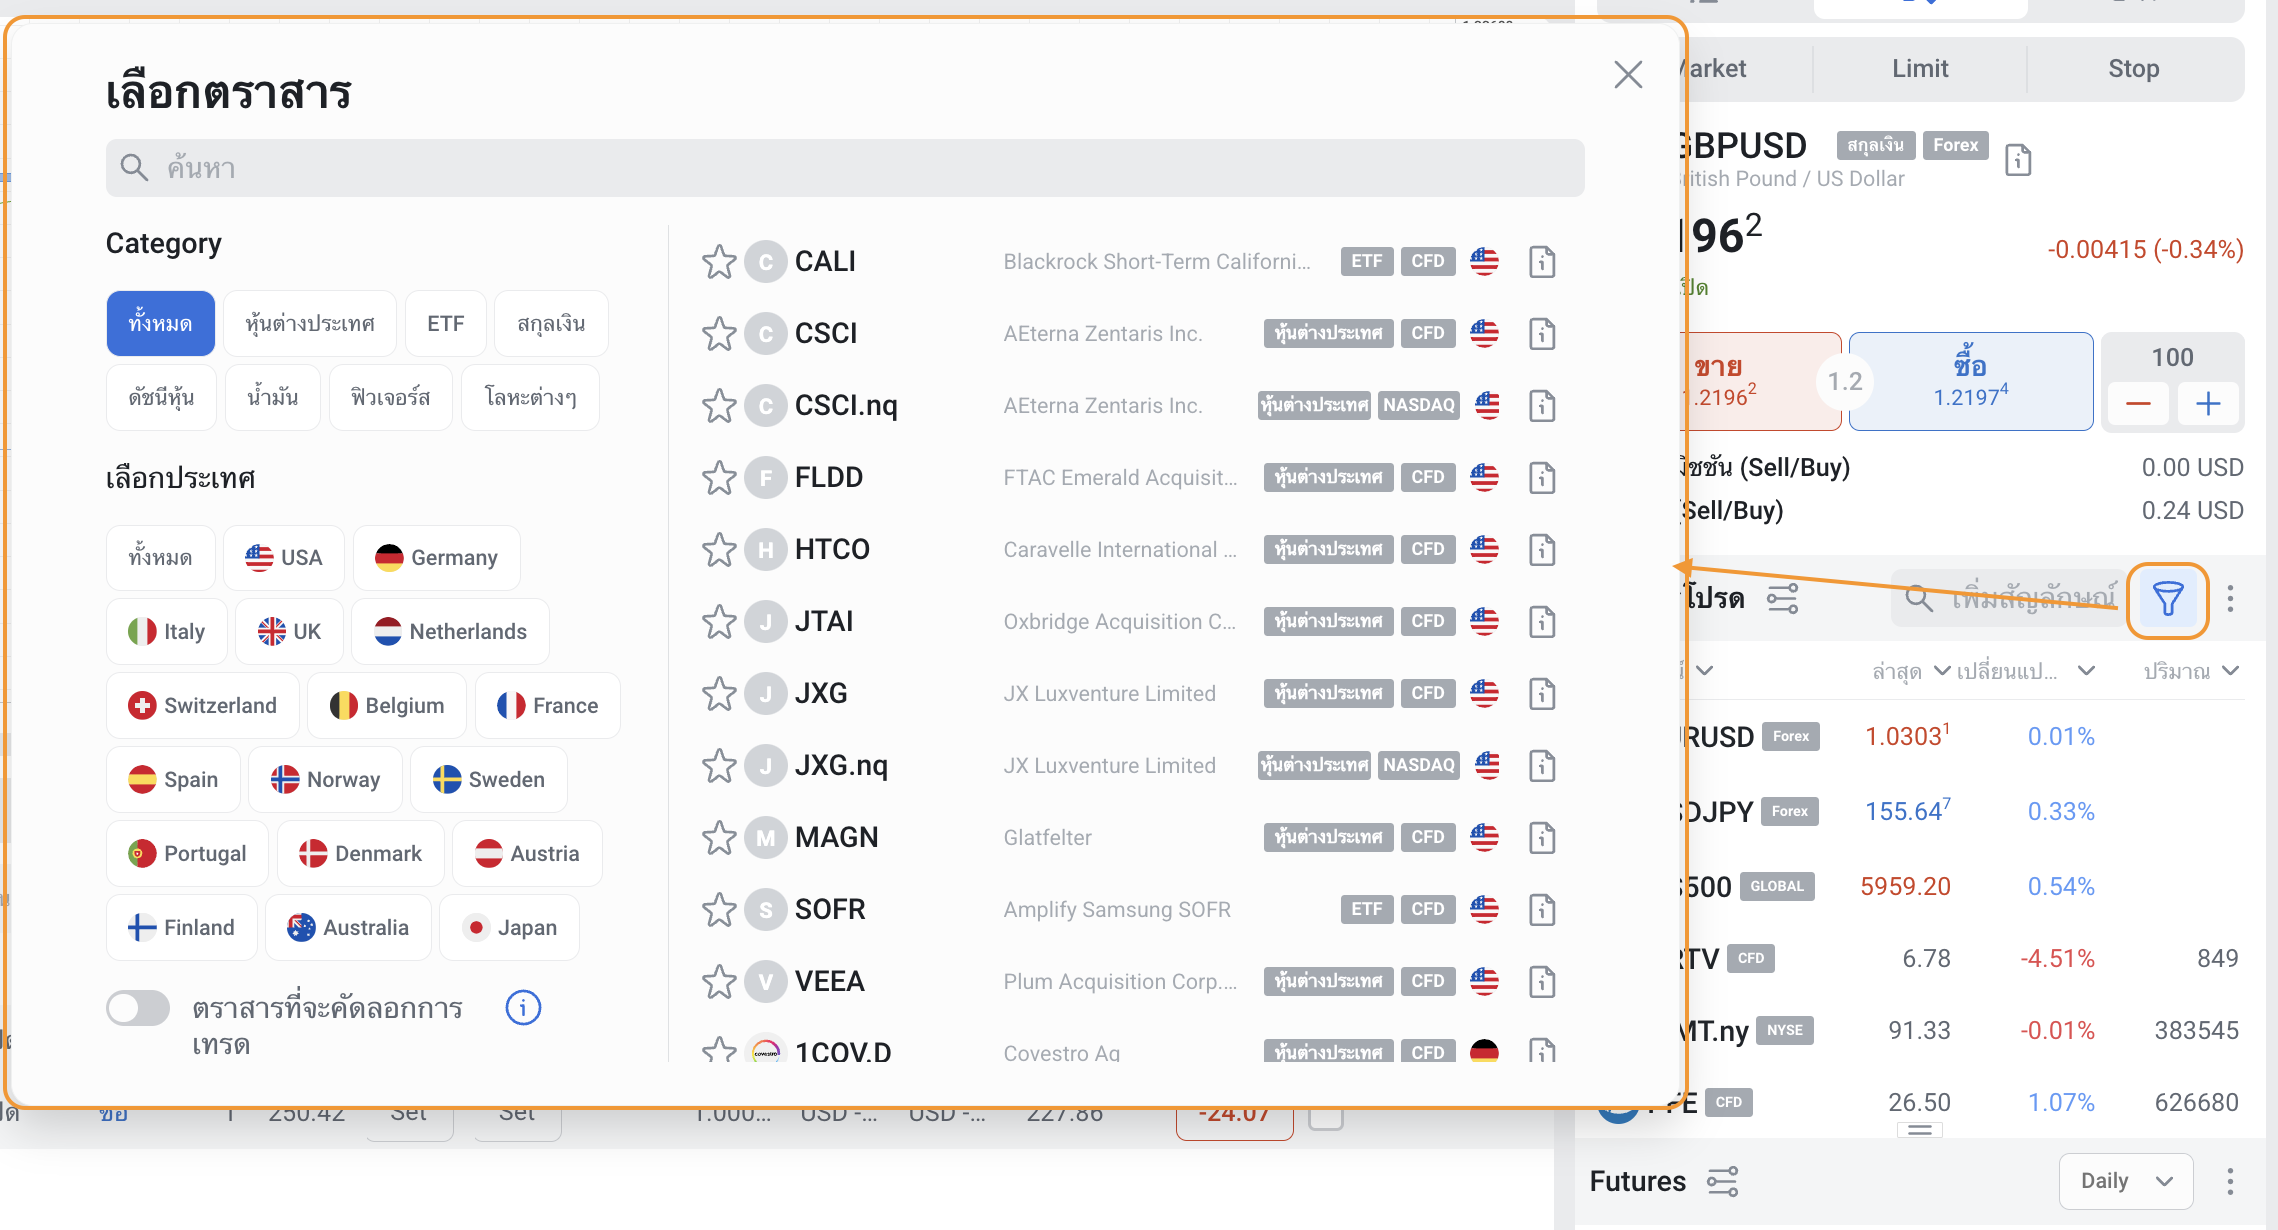This screenshot has width=2278, height=1230.
Task: Switch to the Limit order tab
Action: click(1919, 69)
